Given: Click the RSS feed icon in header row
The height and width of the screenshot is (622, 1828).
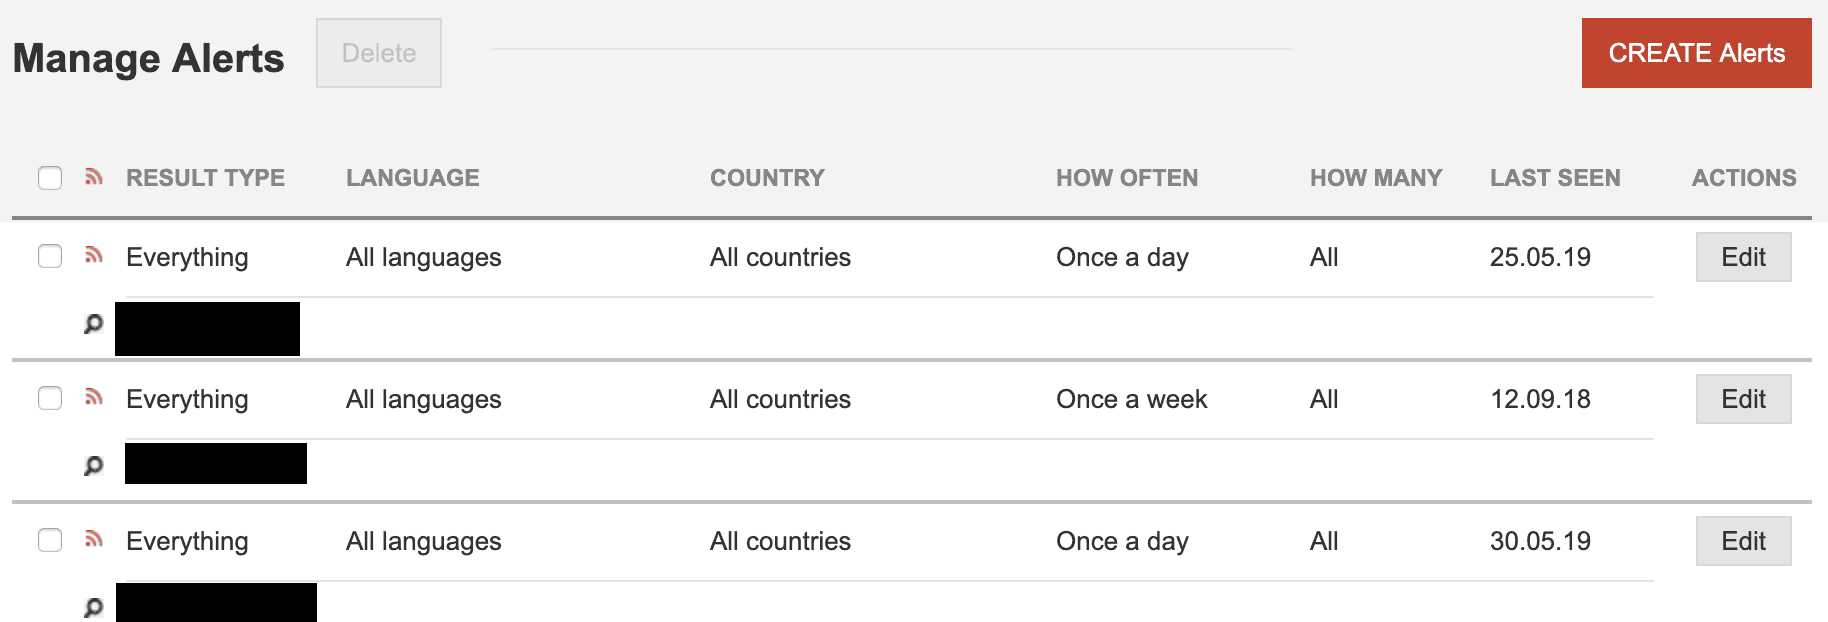Looking at the screenshot, I should (x=94, y=177).
